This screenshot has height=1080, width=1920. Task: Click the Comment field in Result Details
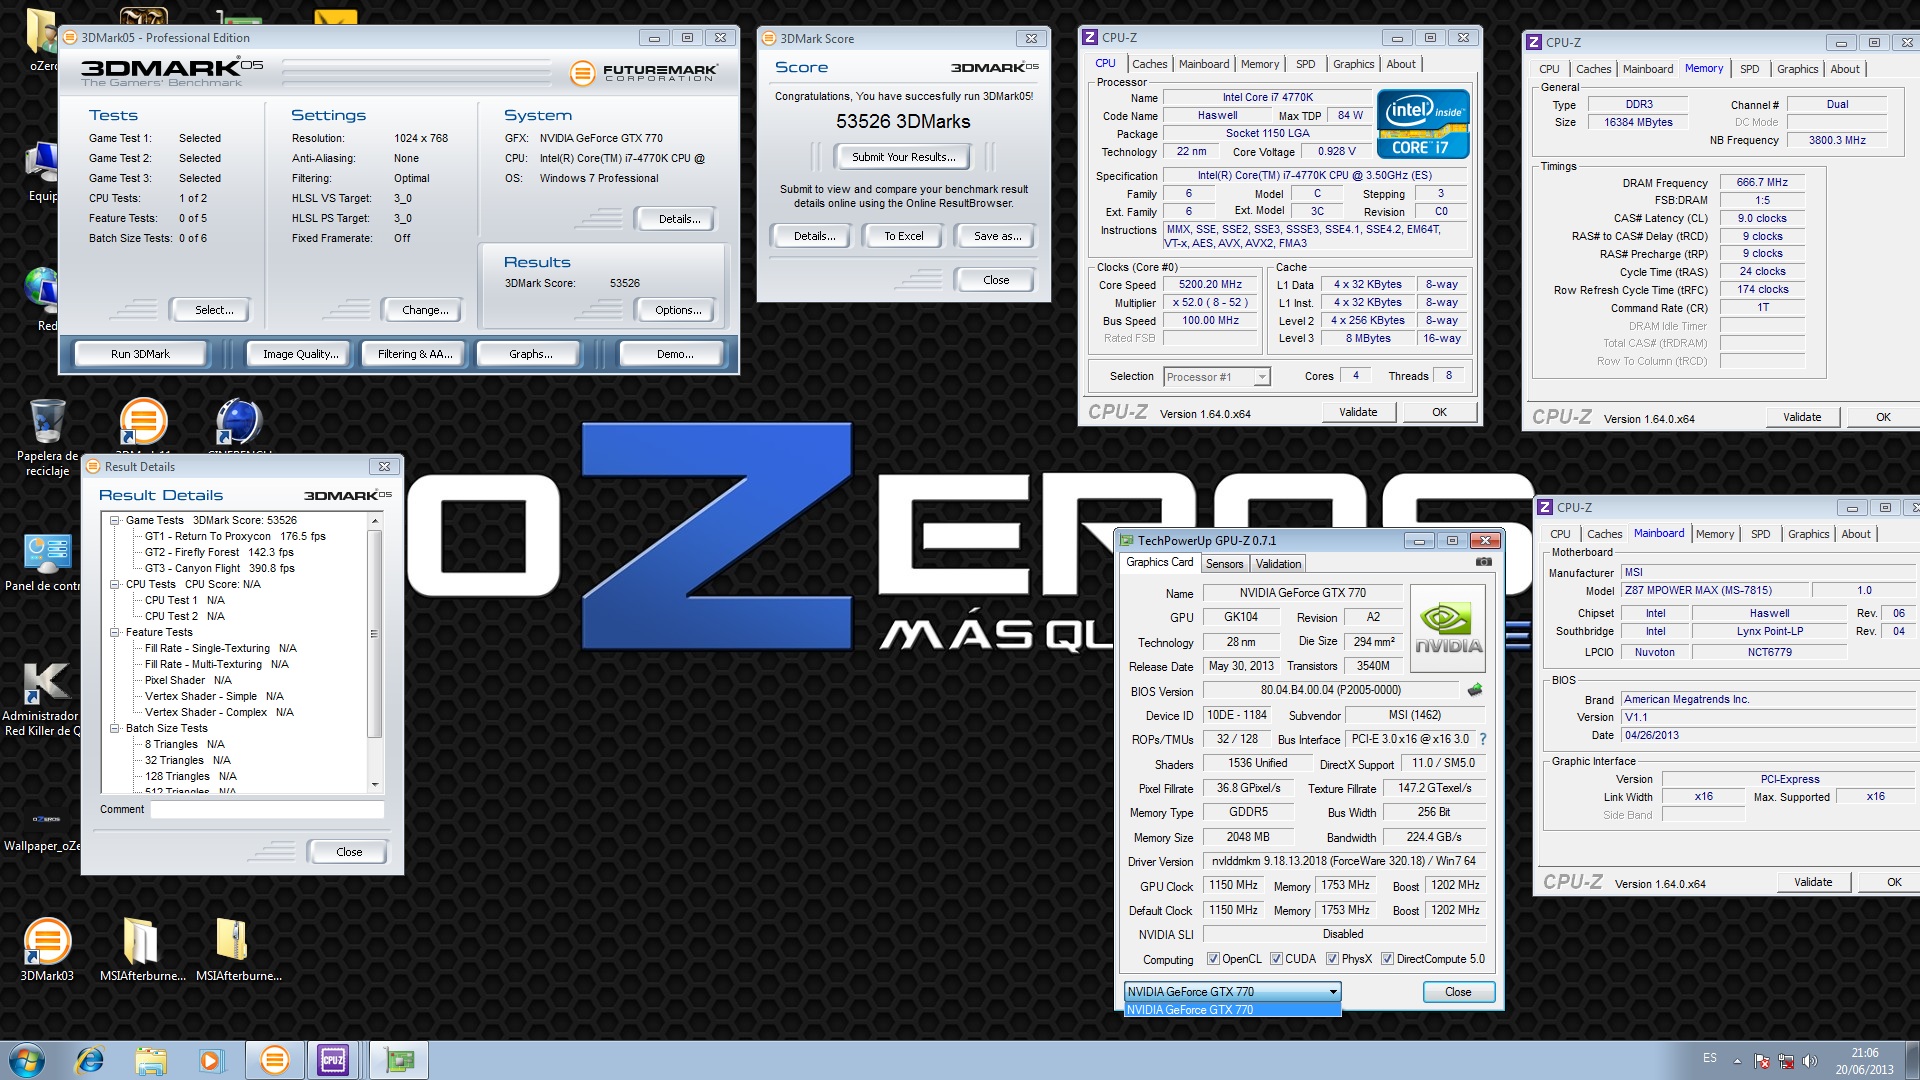coord(267,810)
